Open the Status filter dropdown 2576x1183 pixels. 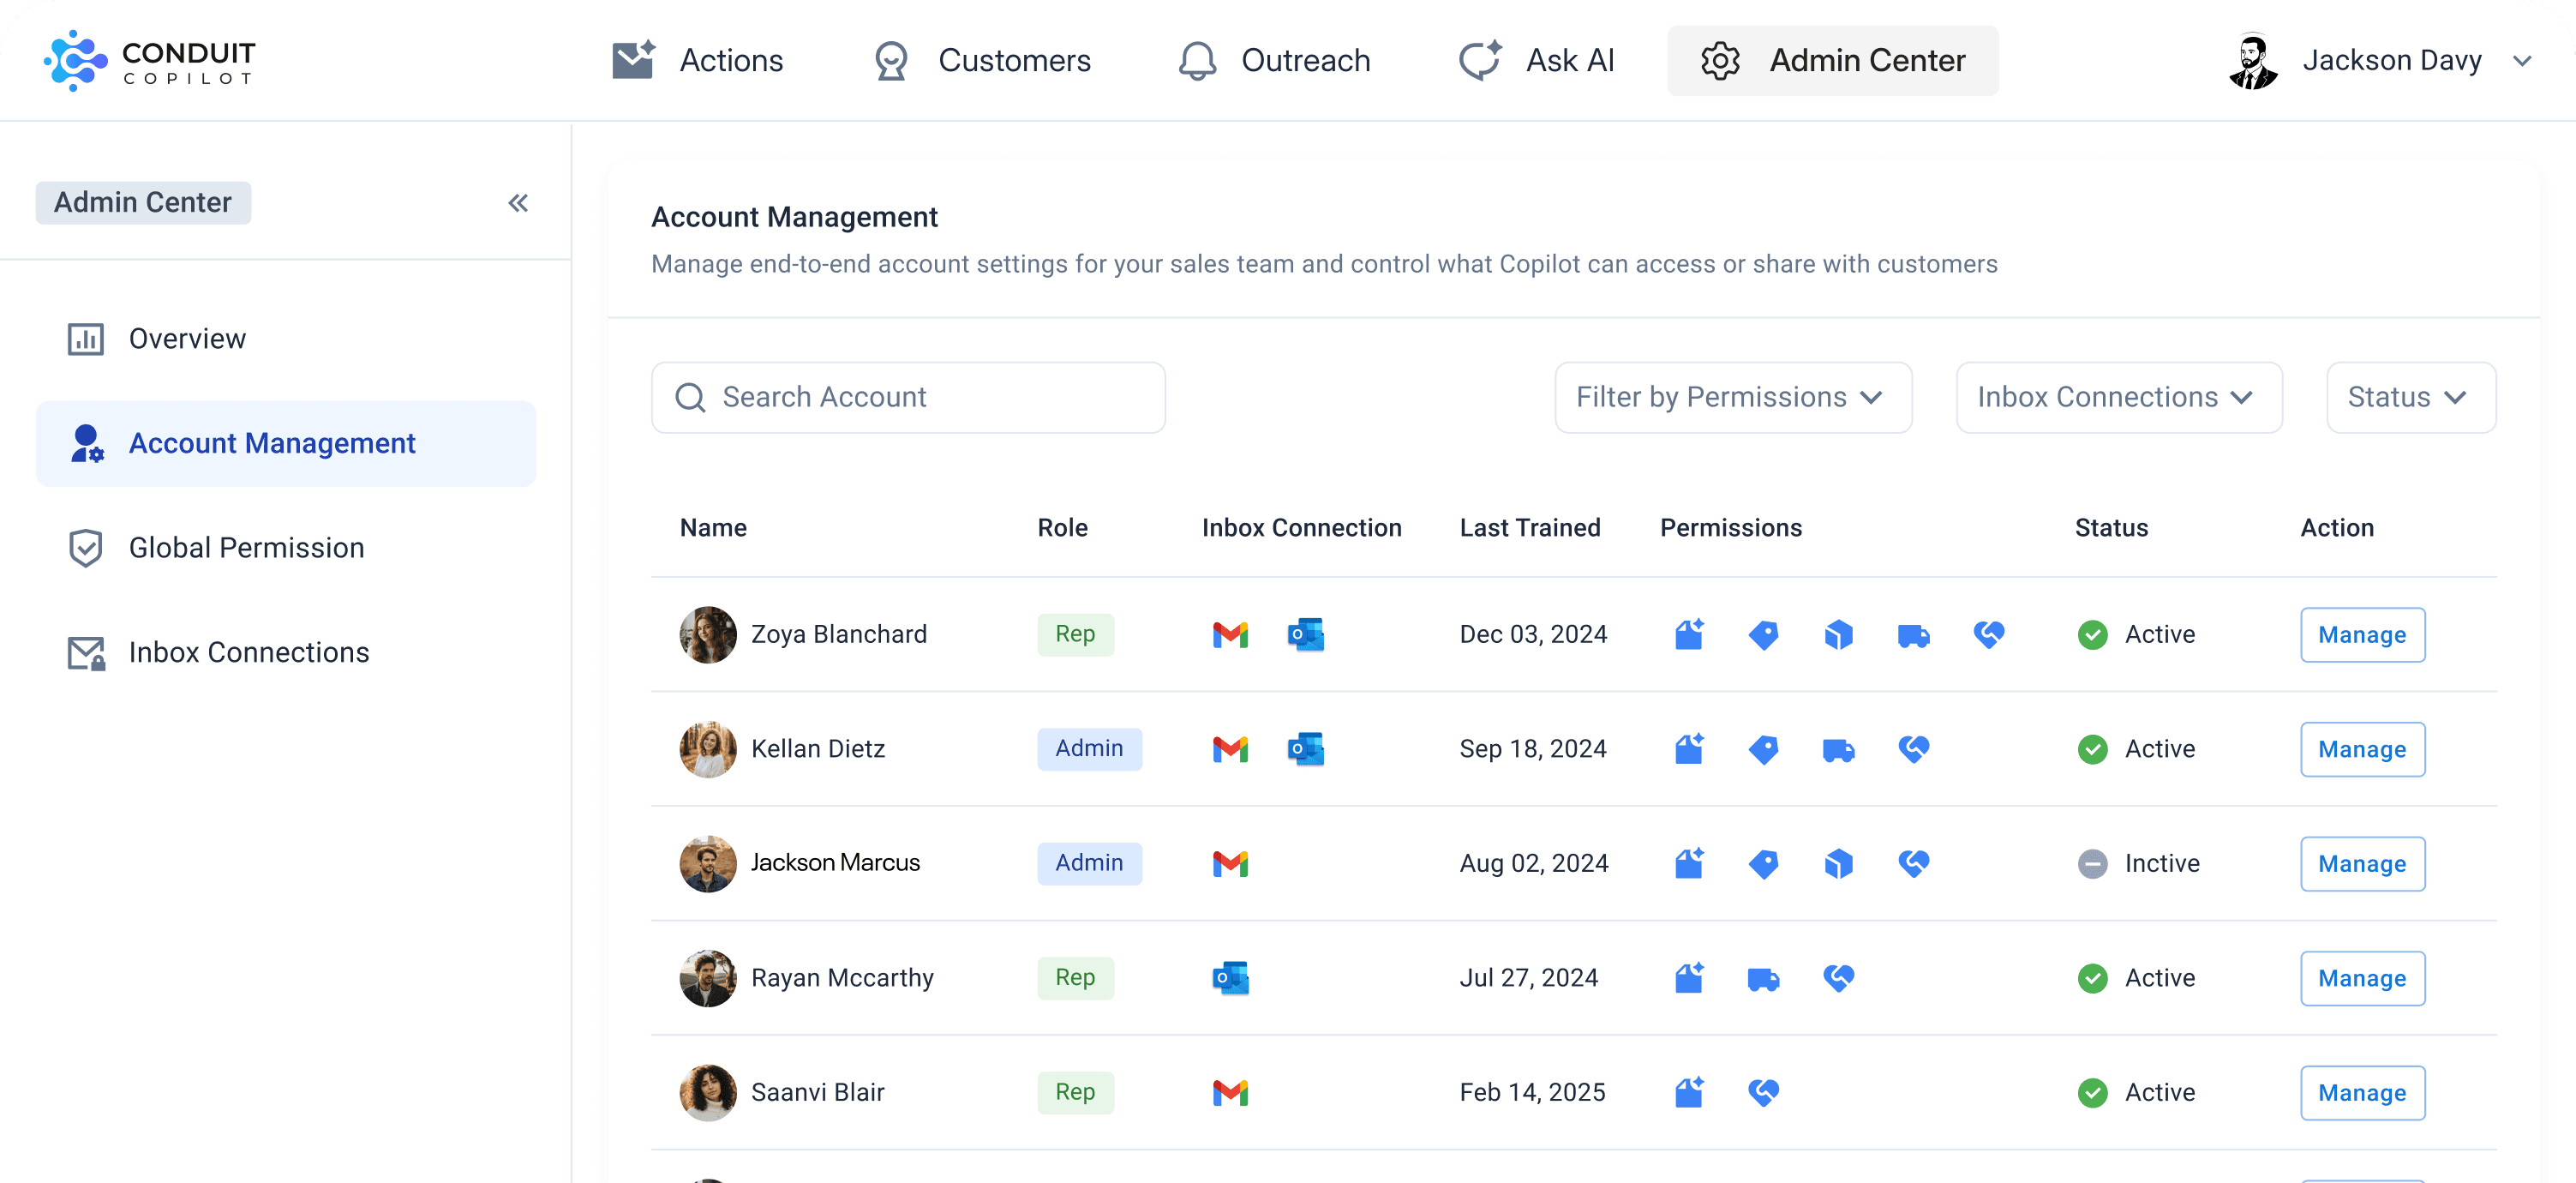click(x=2410, y=397)
